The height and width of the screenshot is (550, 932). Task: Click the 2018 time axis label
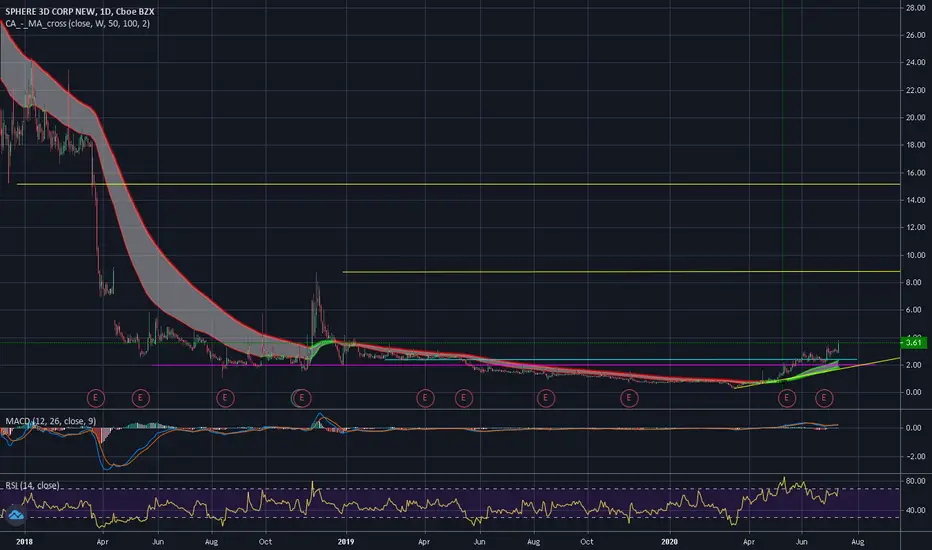pyautogui.click(x=24, y=542)
